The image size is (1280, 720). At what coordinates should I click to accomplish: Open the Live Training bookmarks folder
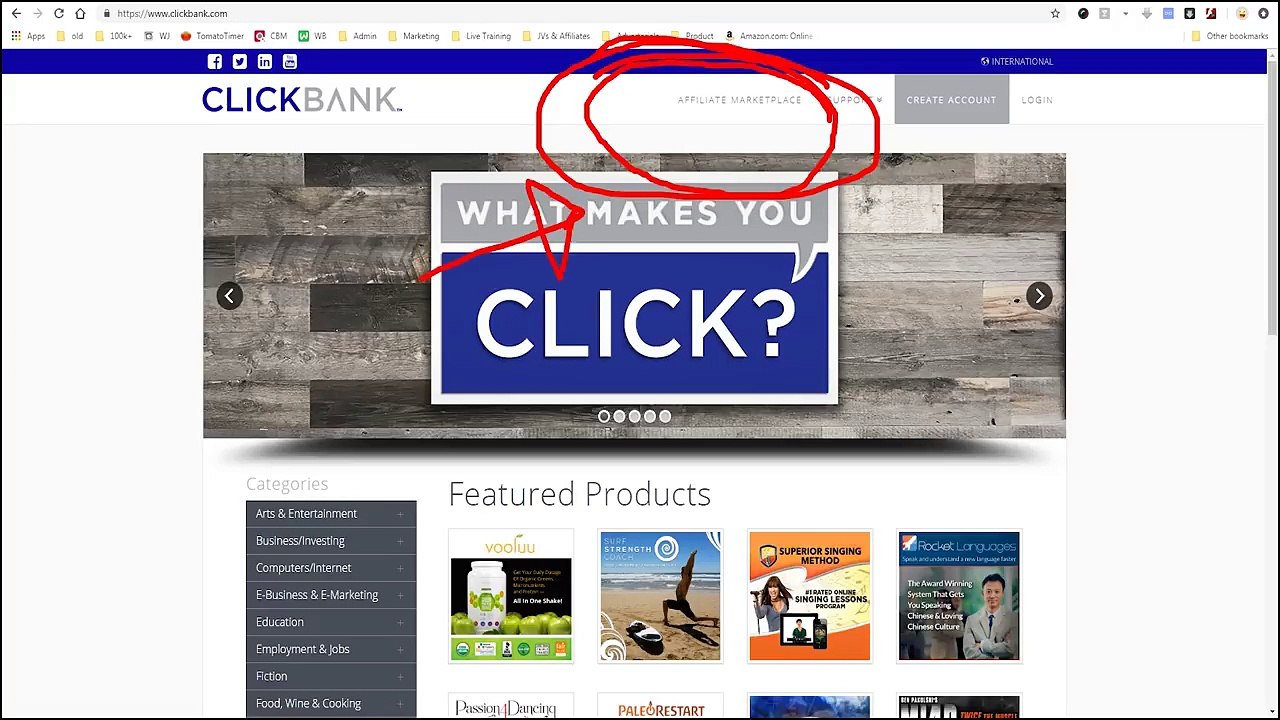481,36
